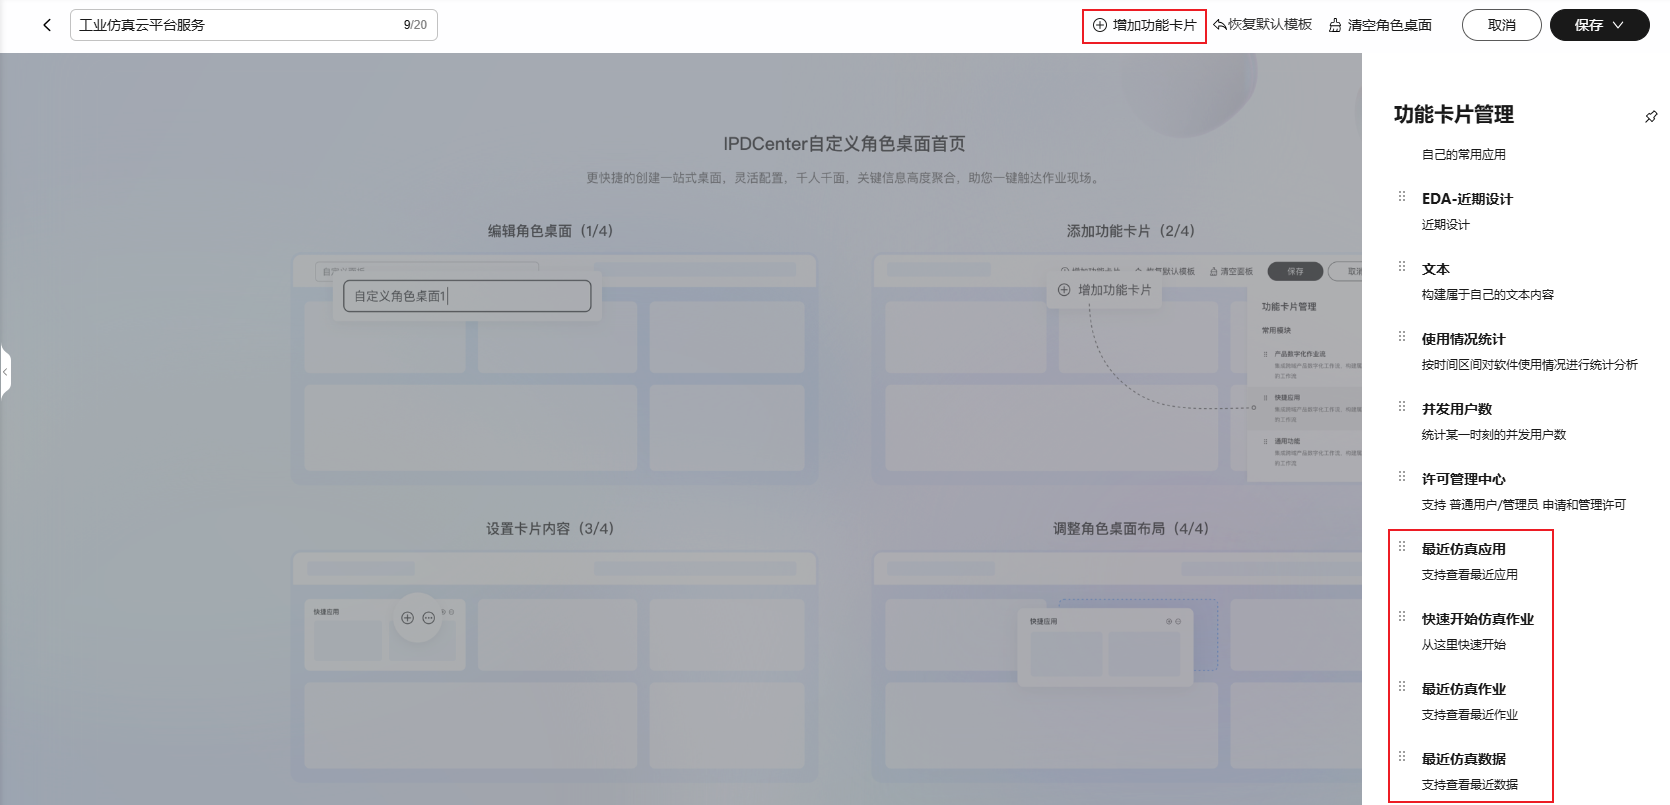1670x805 pixels.
Task: Click the IPDCenter自定义角色桌面首页 heading
Action: click(x=844, y=144)
